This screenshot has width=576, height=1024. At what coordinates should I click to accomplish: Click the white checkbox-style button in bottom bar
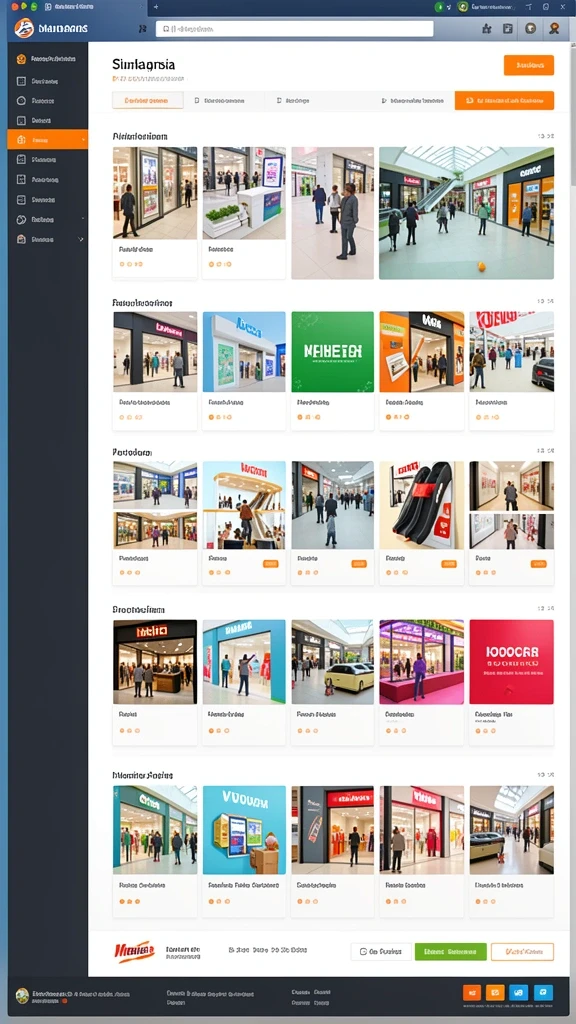381,952
